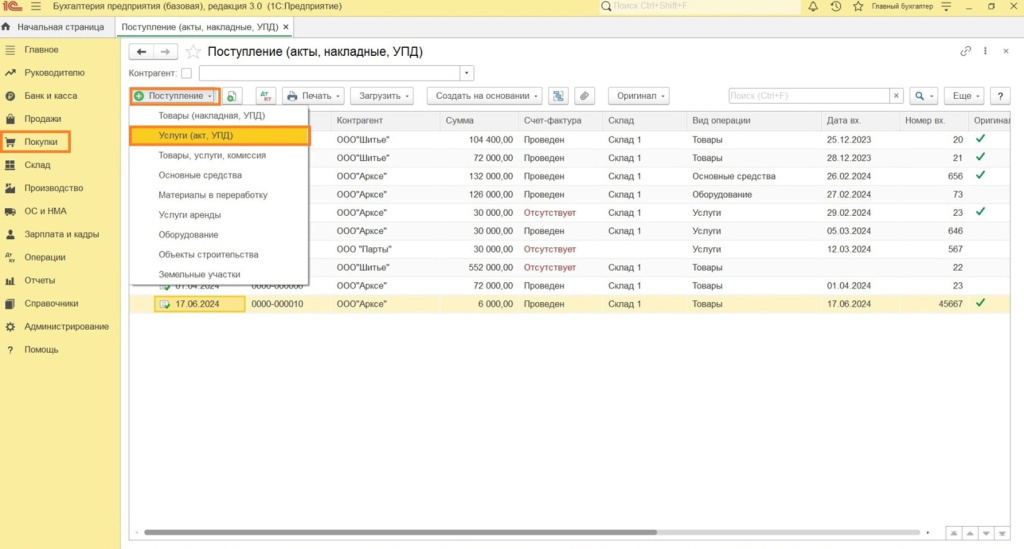Add this page to favorites star
Viewport: 1024px width, 549px height.
point(193,52)
